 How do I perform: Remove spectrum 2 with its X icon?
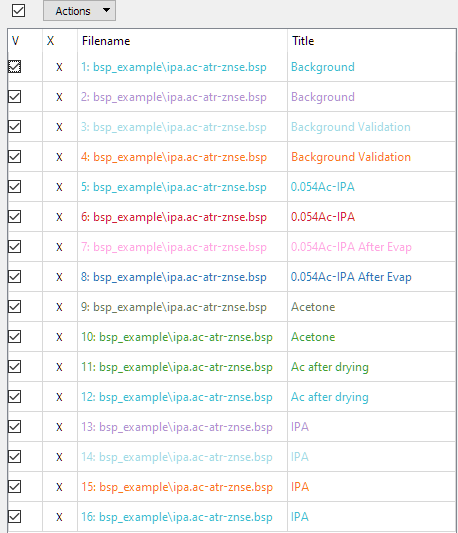click(x=59, y=97)
